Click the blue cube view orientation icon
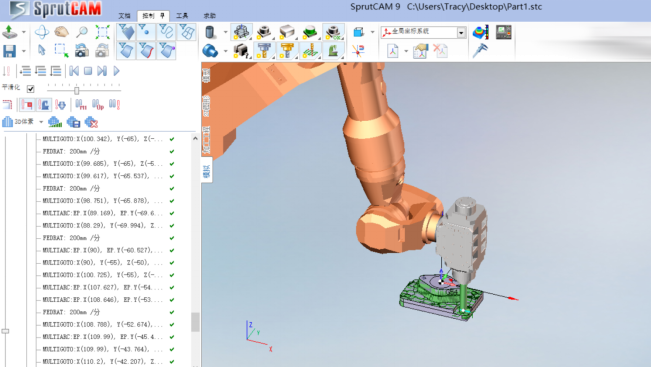The height and width of the screenshot is (367, 652). 358,32
